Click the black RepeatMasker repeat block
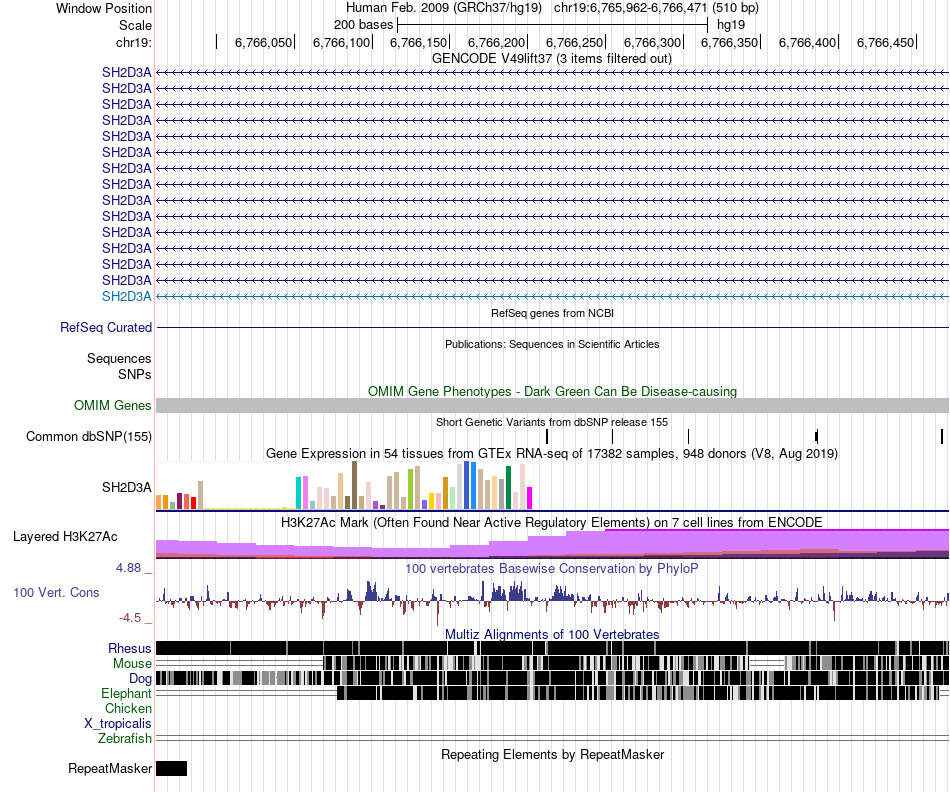Viewport: 950px width, 792px height. (171, 768)
